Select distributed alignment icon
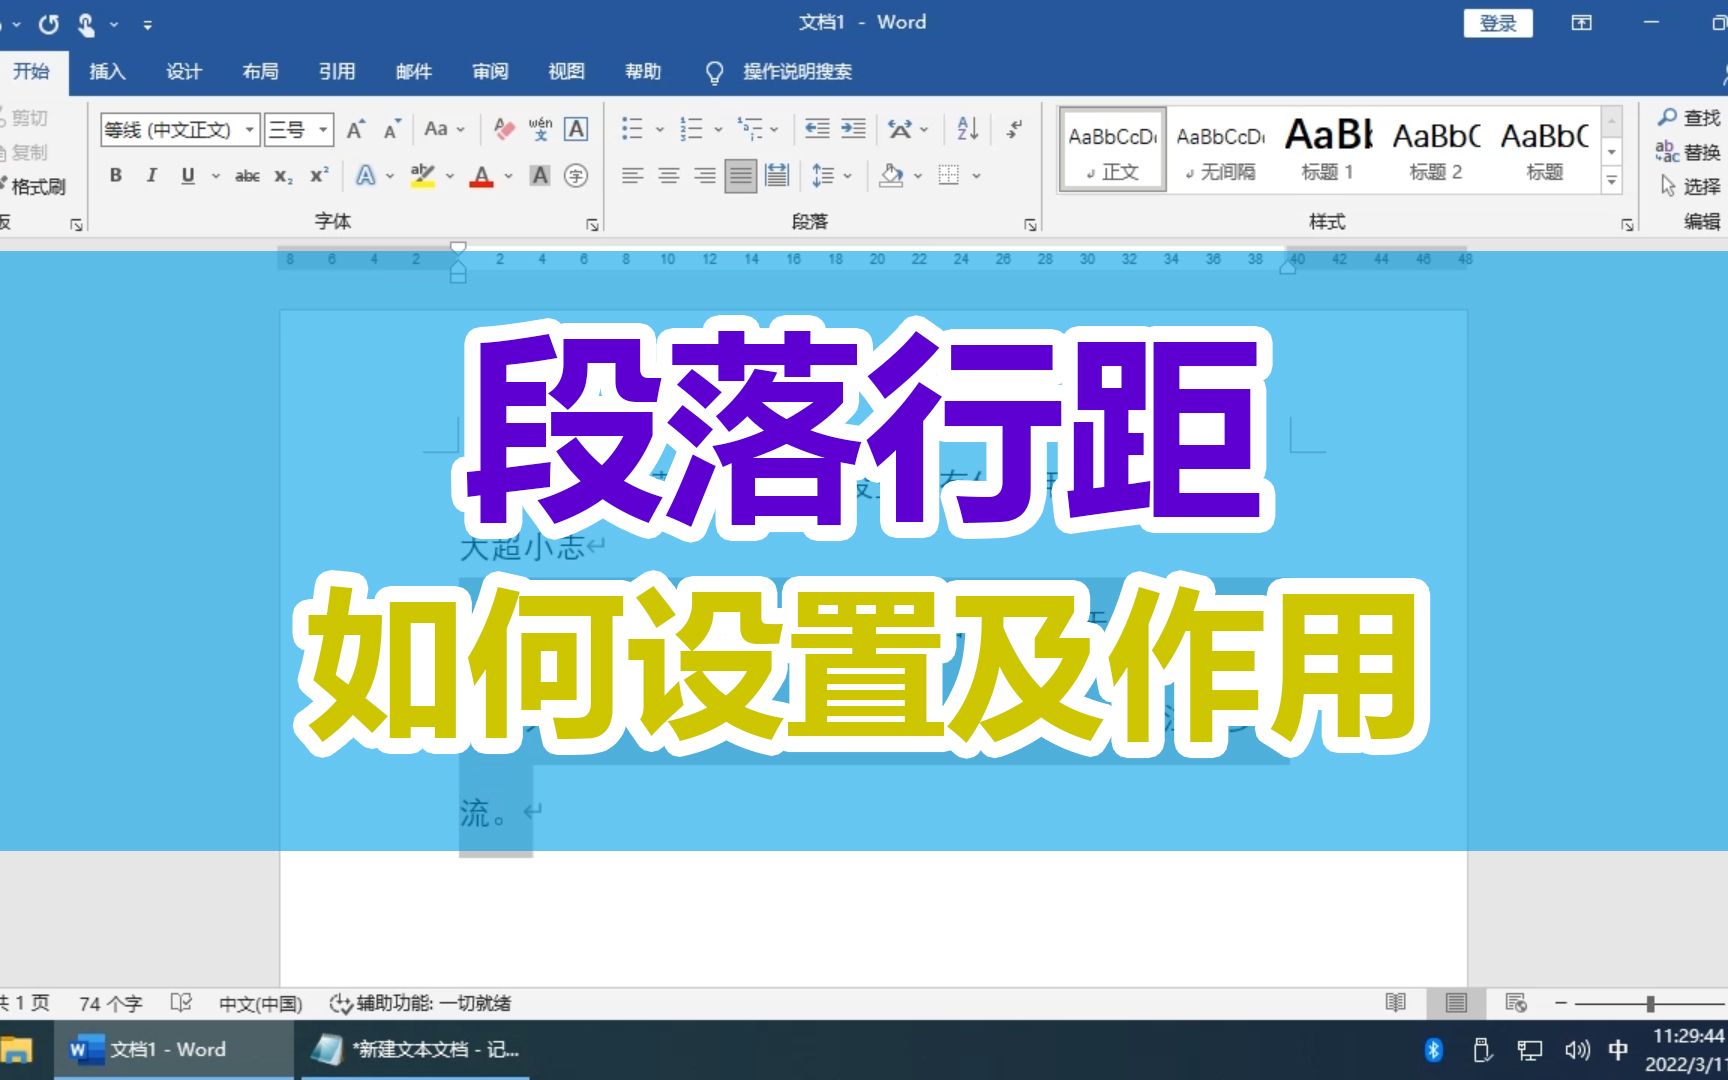Screen dimensions: 1728x1080 (x=777, y=176)
